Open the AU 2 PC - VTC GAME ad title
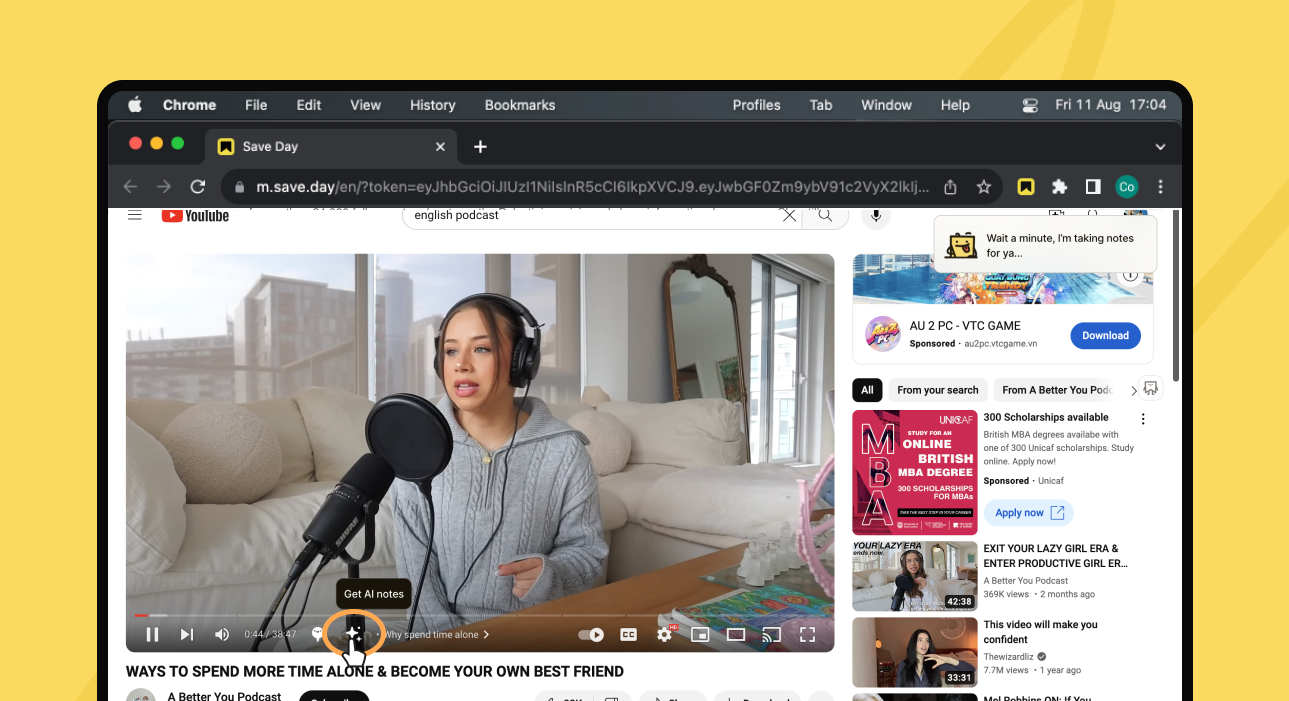Viewport: 1289px width, 701px height. pos(965,325)
